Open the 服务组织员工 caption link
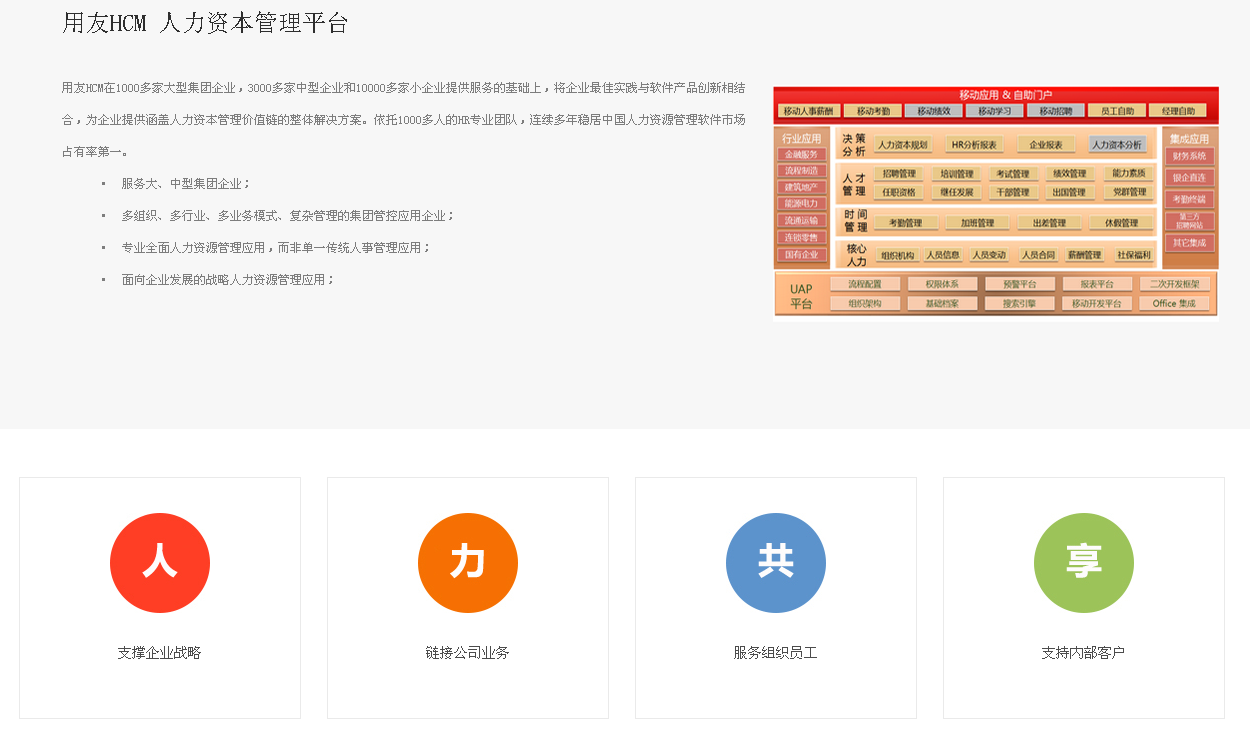This screenshot has height=734, width=1250. point(775,653)
